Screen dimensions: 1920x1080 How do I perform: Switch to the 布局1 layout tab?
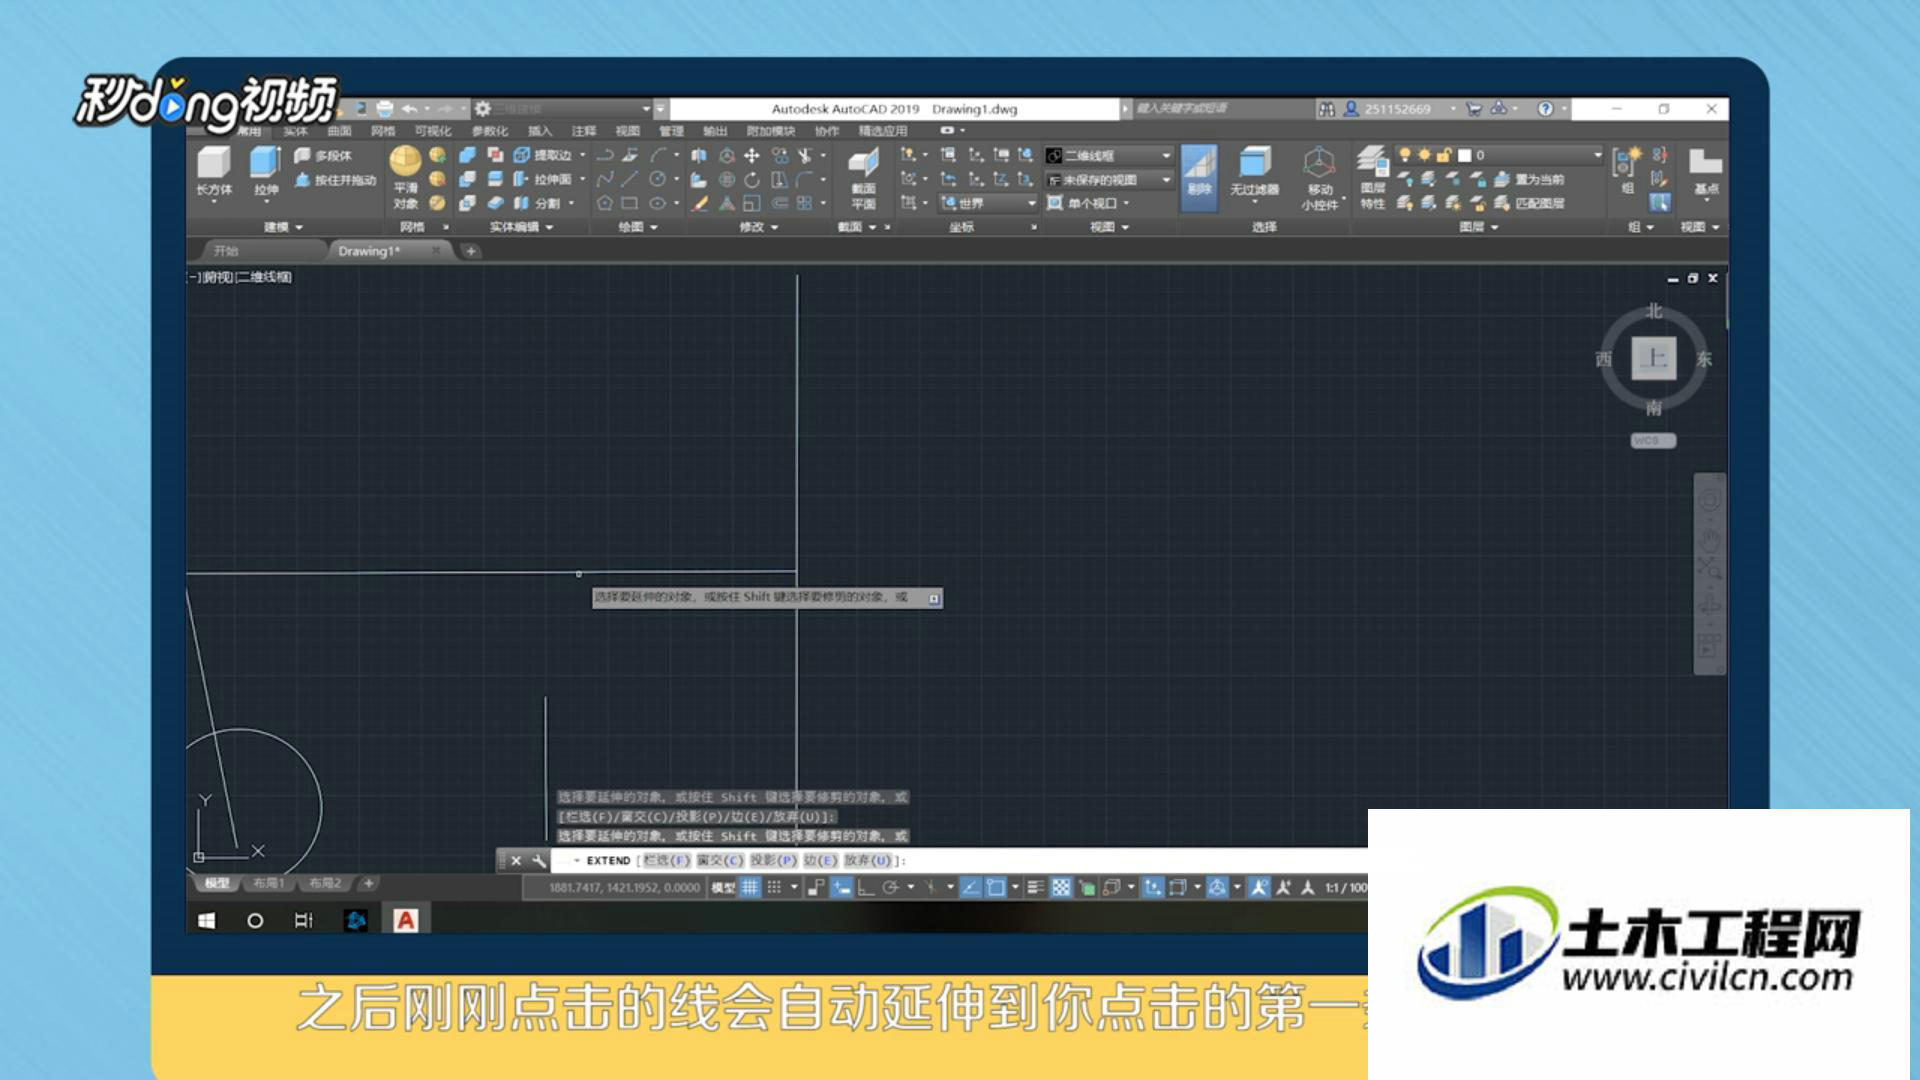tap(268, 883)
